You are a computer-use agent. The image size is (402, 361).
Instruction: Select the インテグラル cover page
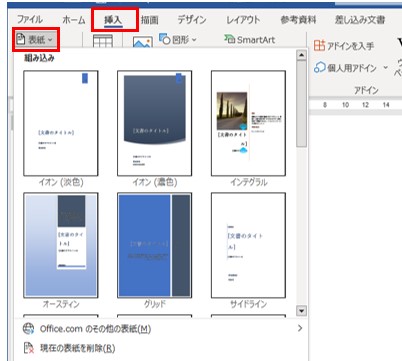248,129
